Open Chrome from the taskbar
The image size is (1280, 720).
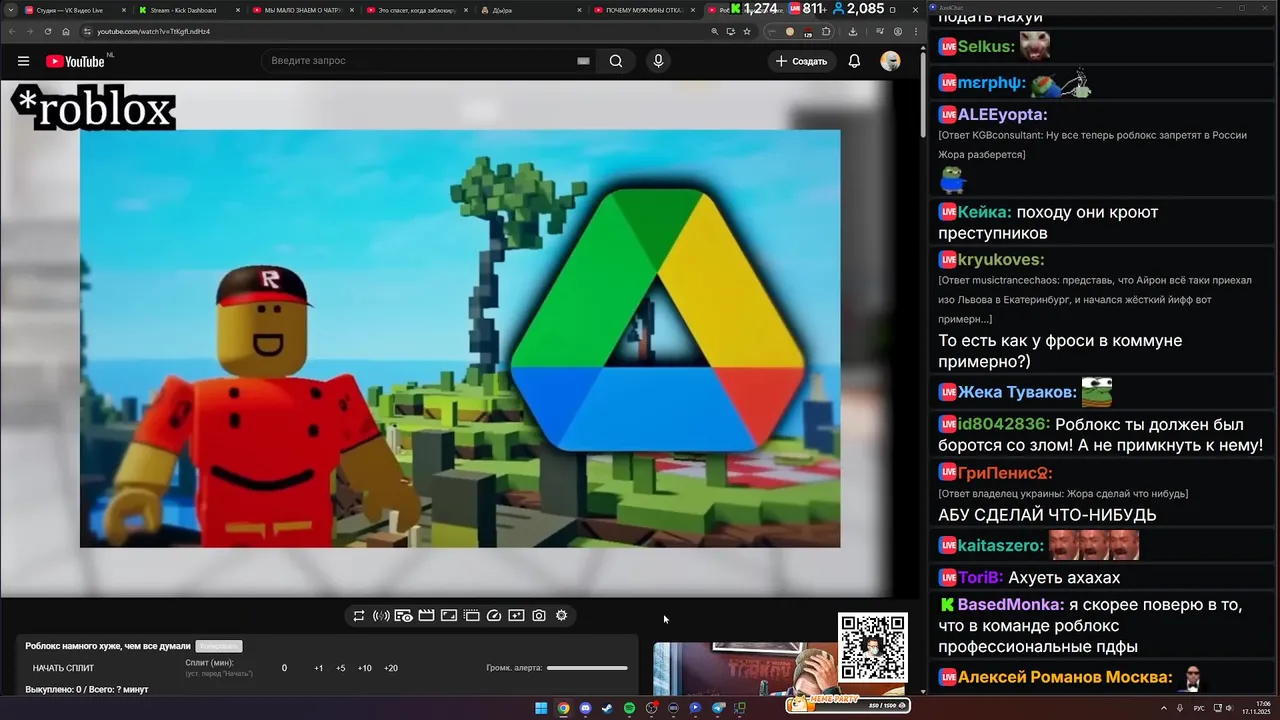563,708
